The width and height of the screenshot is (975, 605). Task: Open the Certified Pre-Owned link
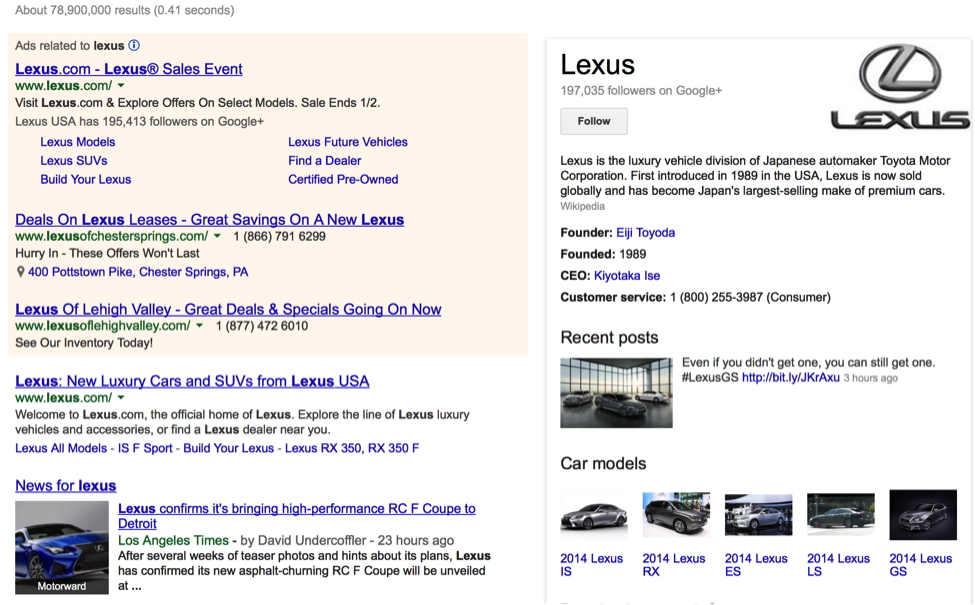pyautogui.click(x=343, y=179)
